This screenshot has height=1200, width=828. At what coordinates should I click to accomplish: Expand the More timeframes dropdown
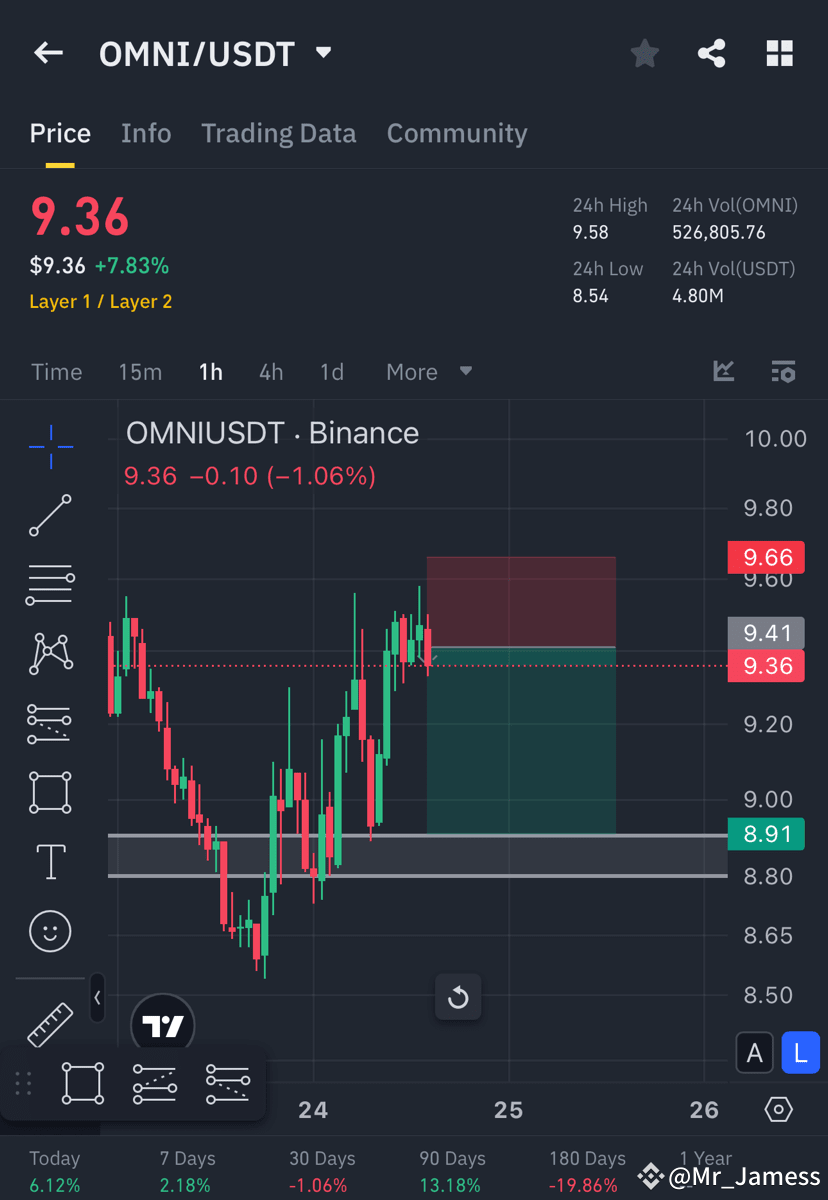tap(428, 371)
